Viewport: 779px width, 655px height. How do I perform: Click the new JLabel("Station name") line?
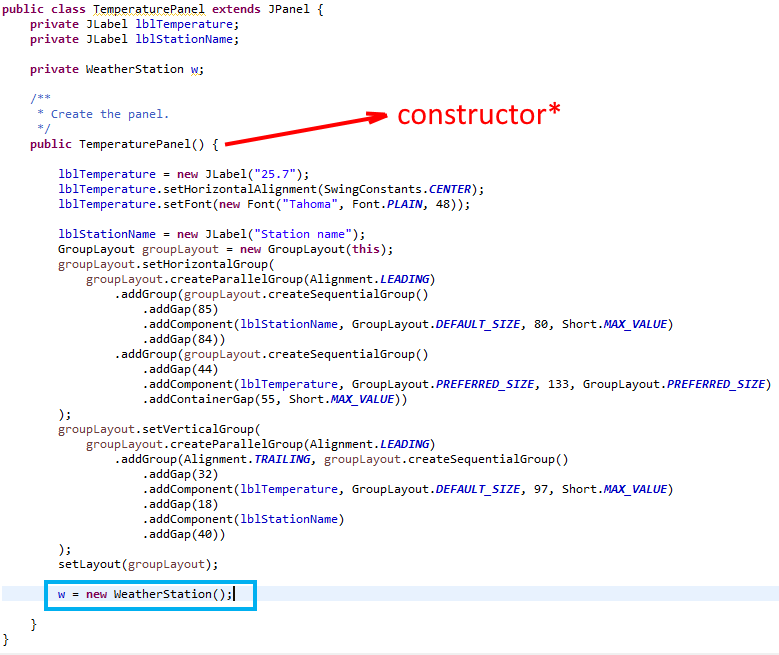211,234
